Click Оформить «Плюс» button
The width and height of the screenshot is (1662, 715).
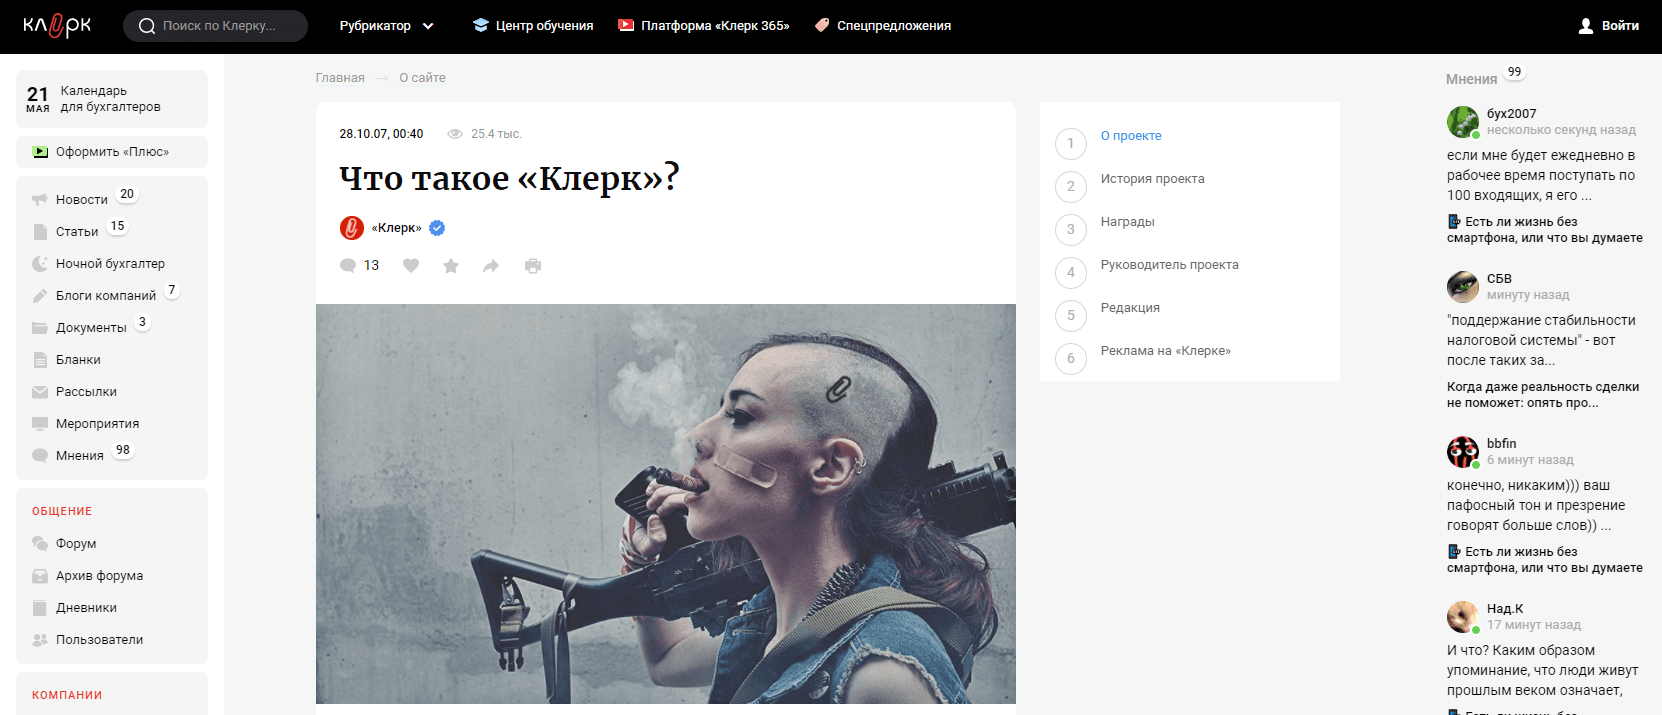click(112, 152)
